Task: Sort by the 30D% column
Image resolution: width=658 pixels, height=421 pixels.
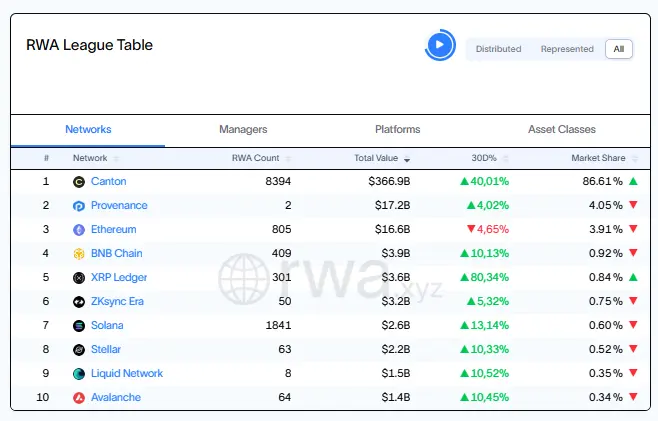Action: 484,158
